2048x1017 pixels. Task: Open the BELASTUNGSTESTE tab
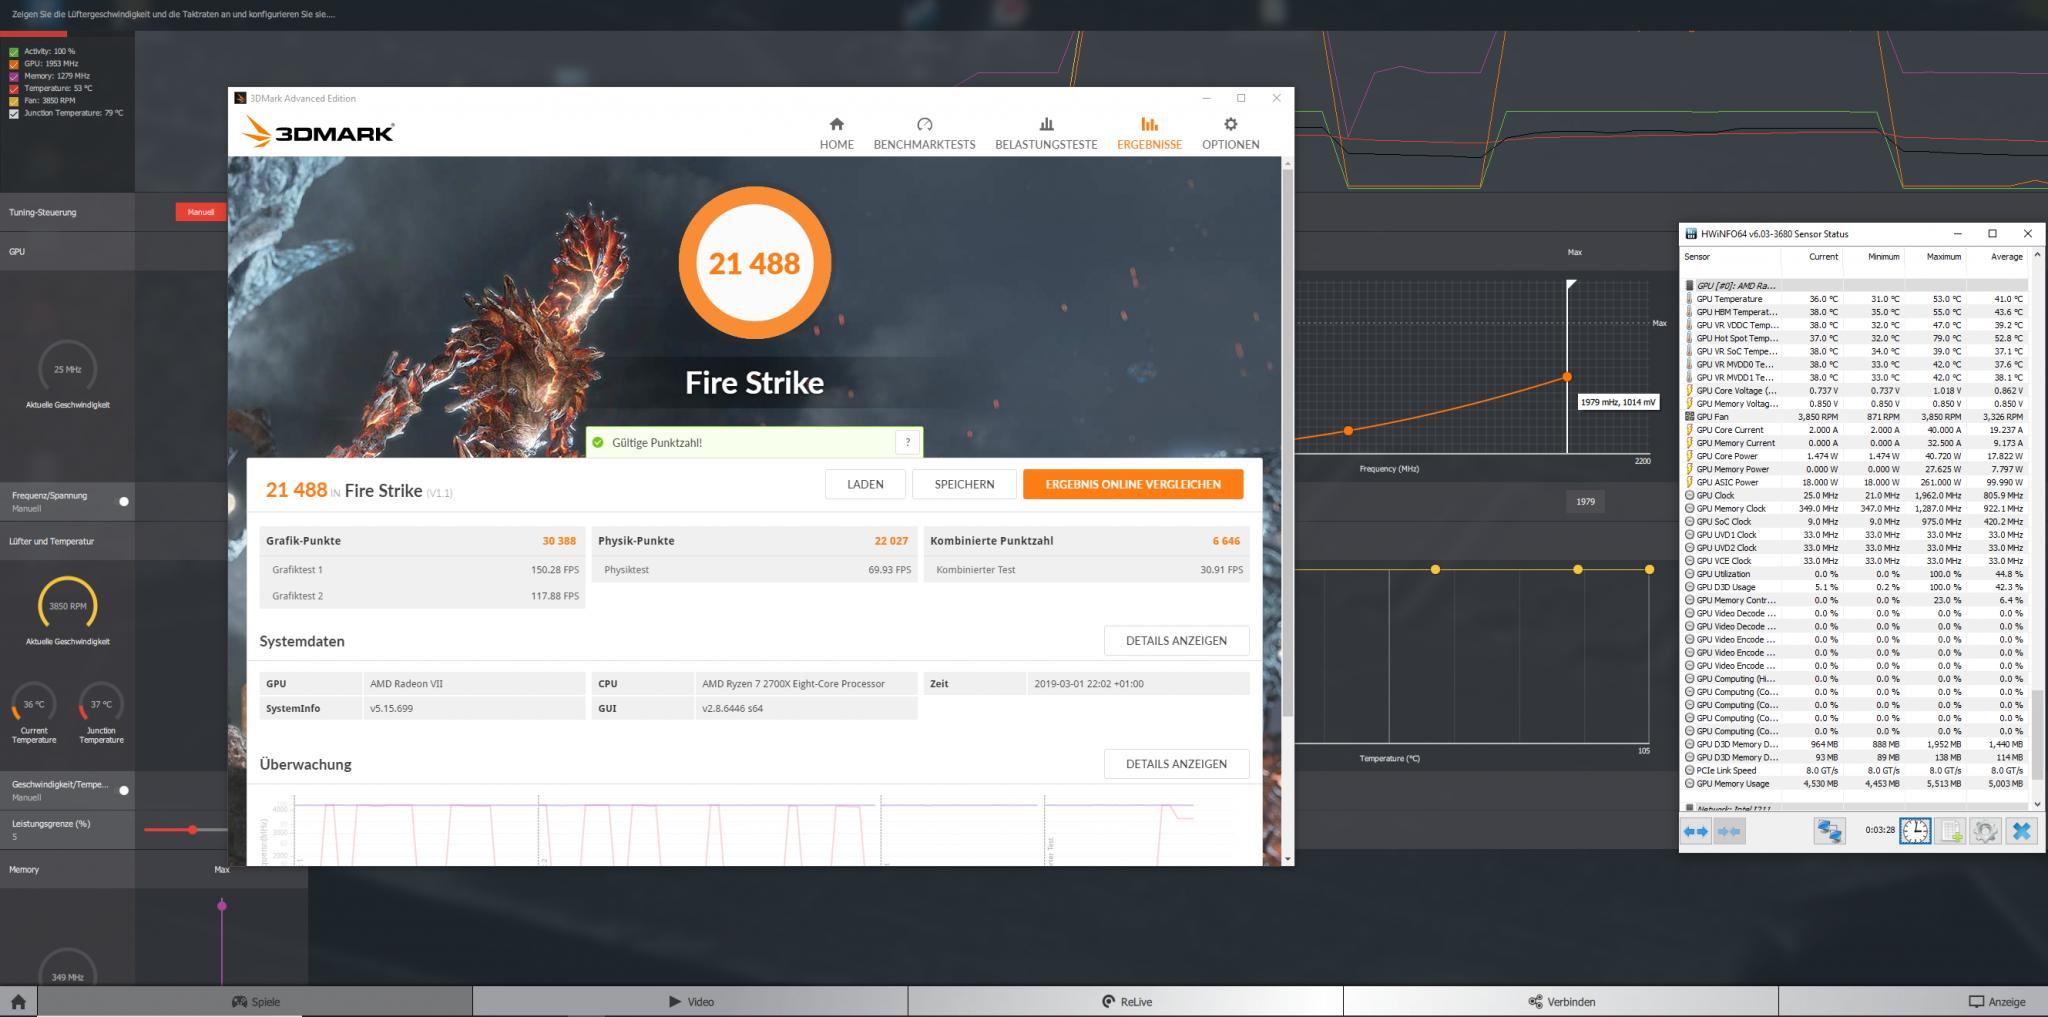click(1046, 133)
